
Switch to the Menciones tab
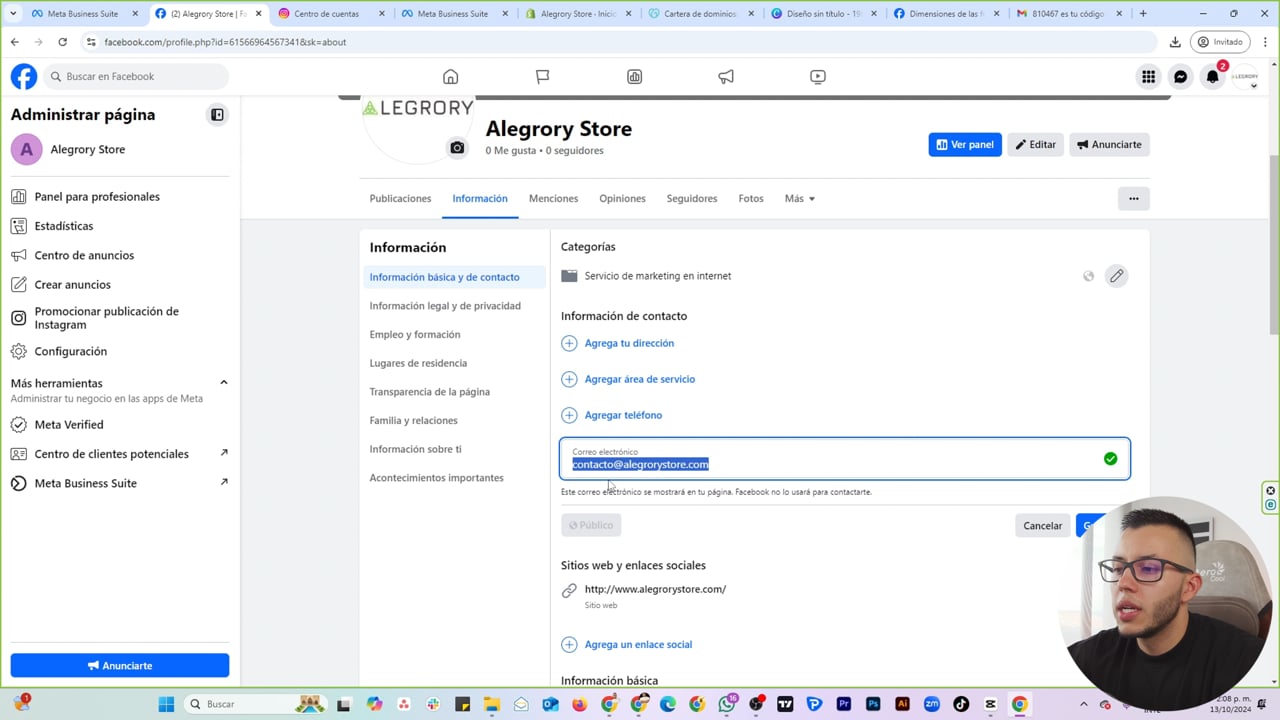tap(553, 198)
